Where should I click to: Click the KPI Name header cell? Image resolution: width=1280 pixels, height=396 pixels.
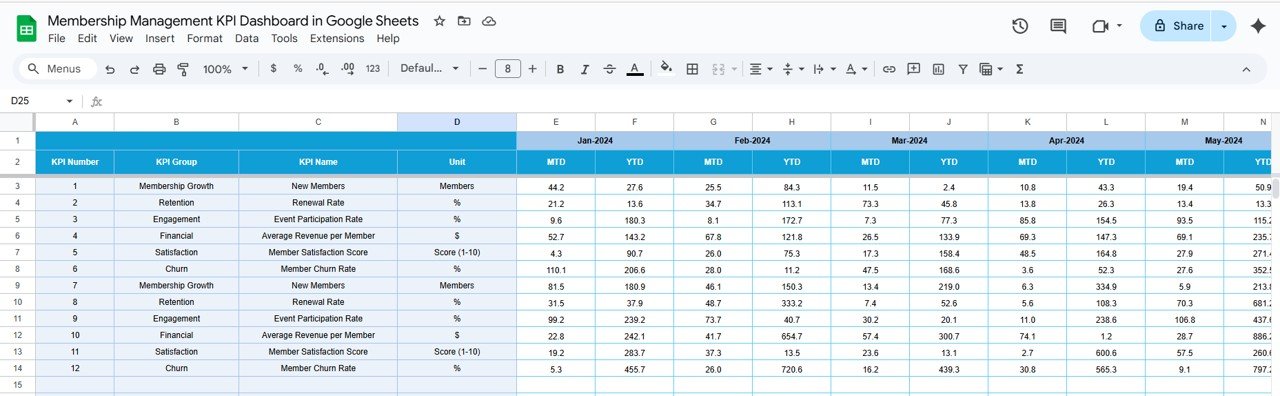point(318,161)
